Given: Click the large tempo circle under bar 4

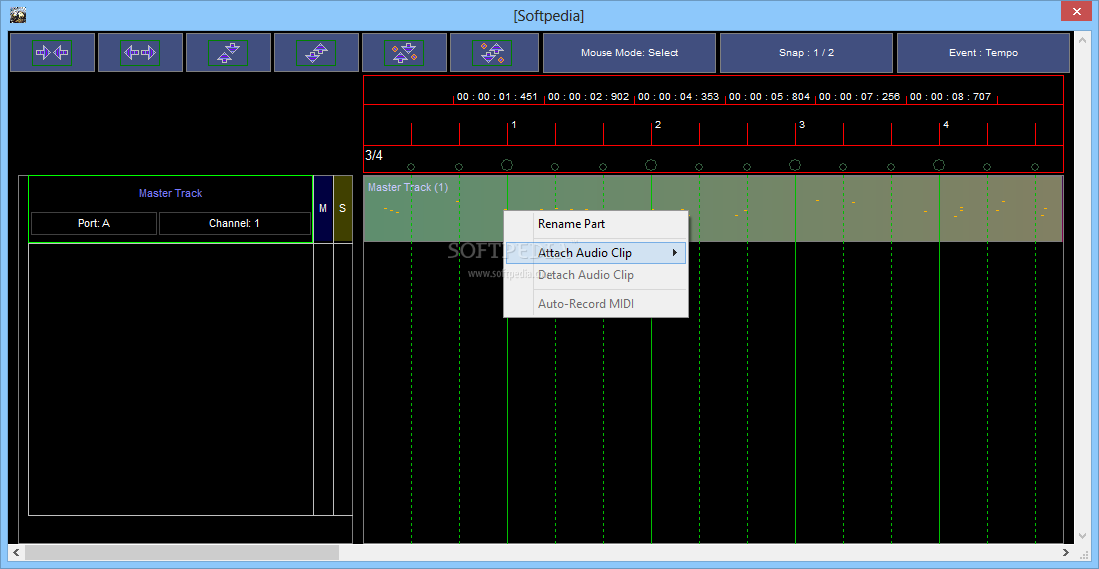Looking at the screenshot, I should (x=939, y=165).
